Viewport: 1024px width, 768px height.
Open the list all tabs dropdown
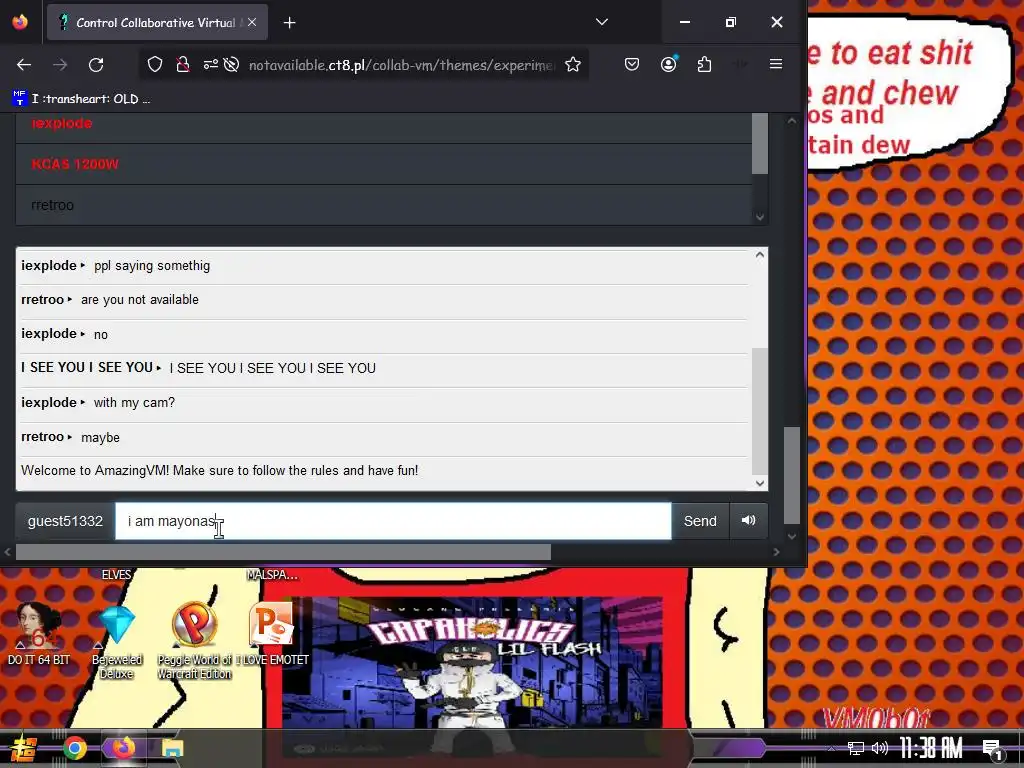[x=601, y=22]
